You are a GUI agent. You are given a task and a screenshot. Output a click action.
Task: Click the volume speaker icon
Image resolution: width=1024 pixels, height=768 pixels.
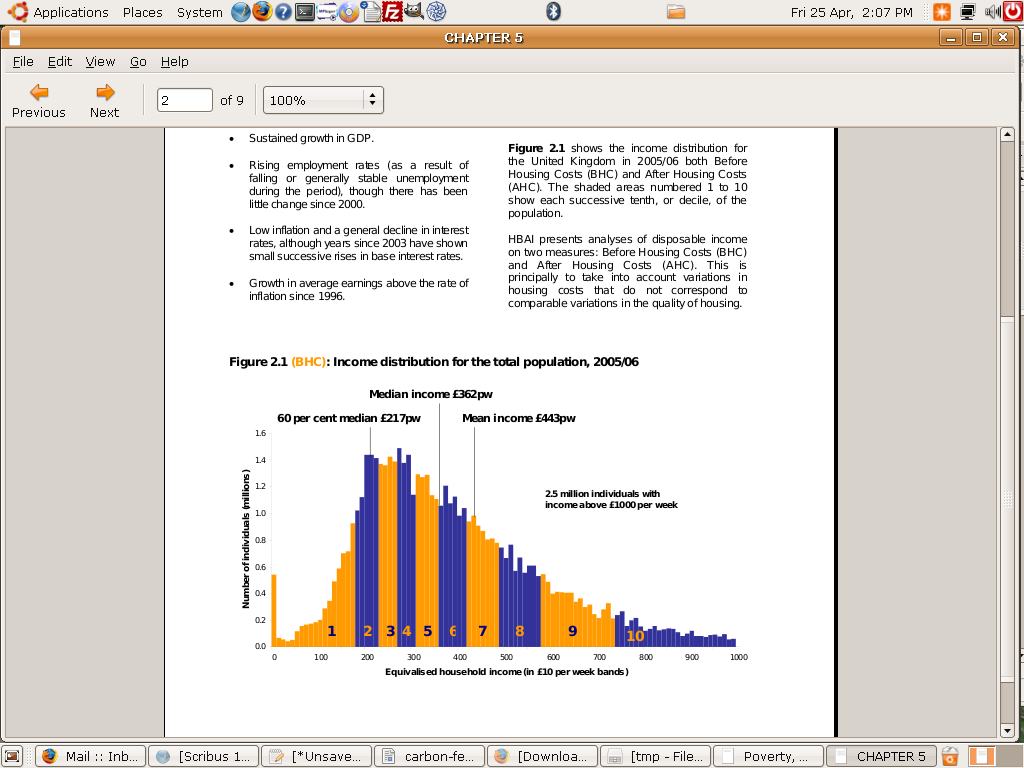[992, 12]
